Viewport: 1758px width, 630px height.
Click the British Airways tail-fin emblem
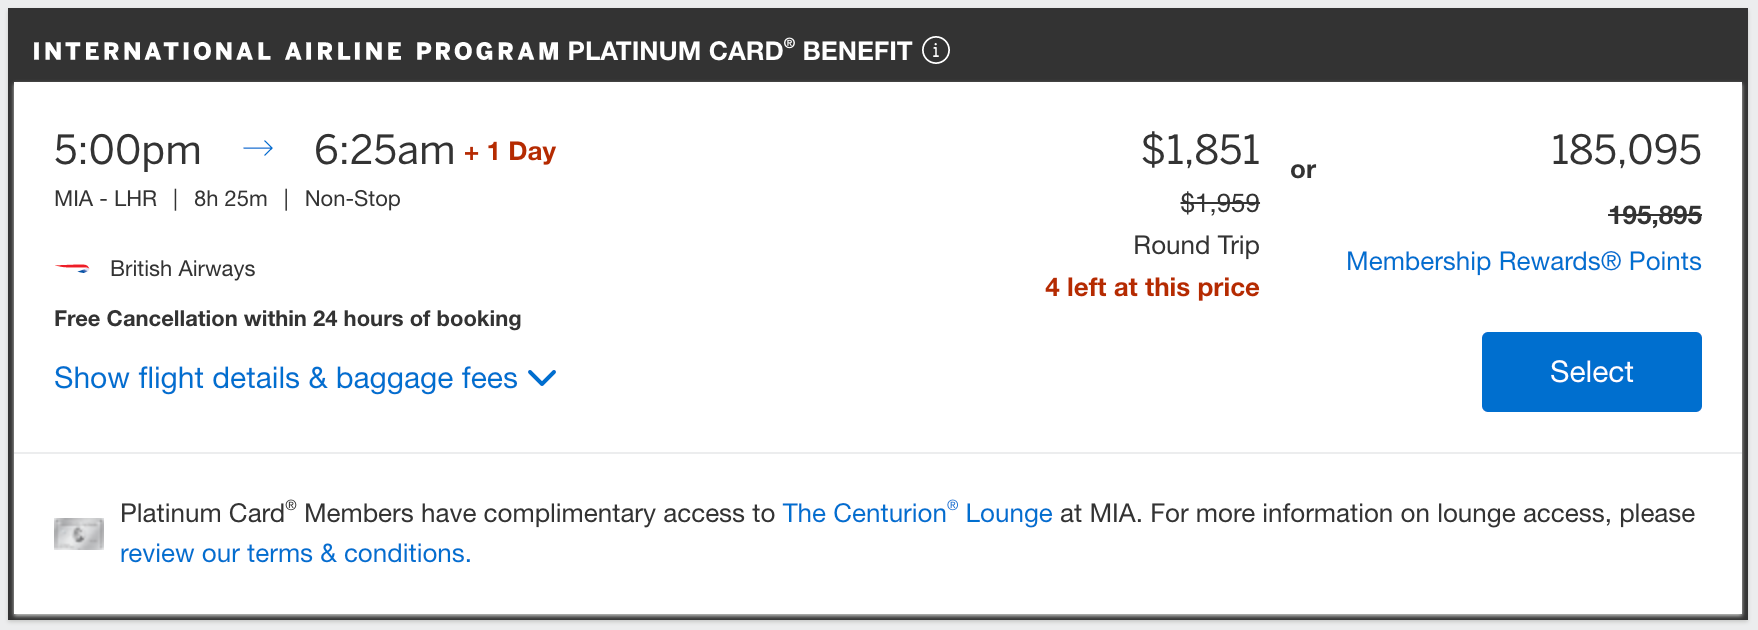click(71, 267)
